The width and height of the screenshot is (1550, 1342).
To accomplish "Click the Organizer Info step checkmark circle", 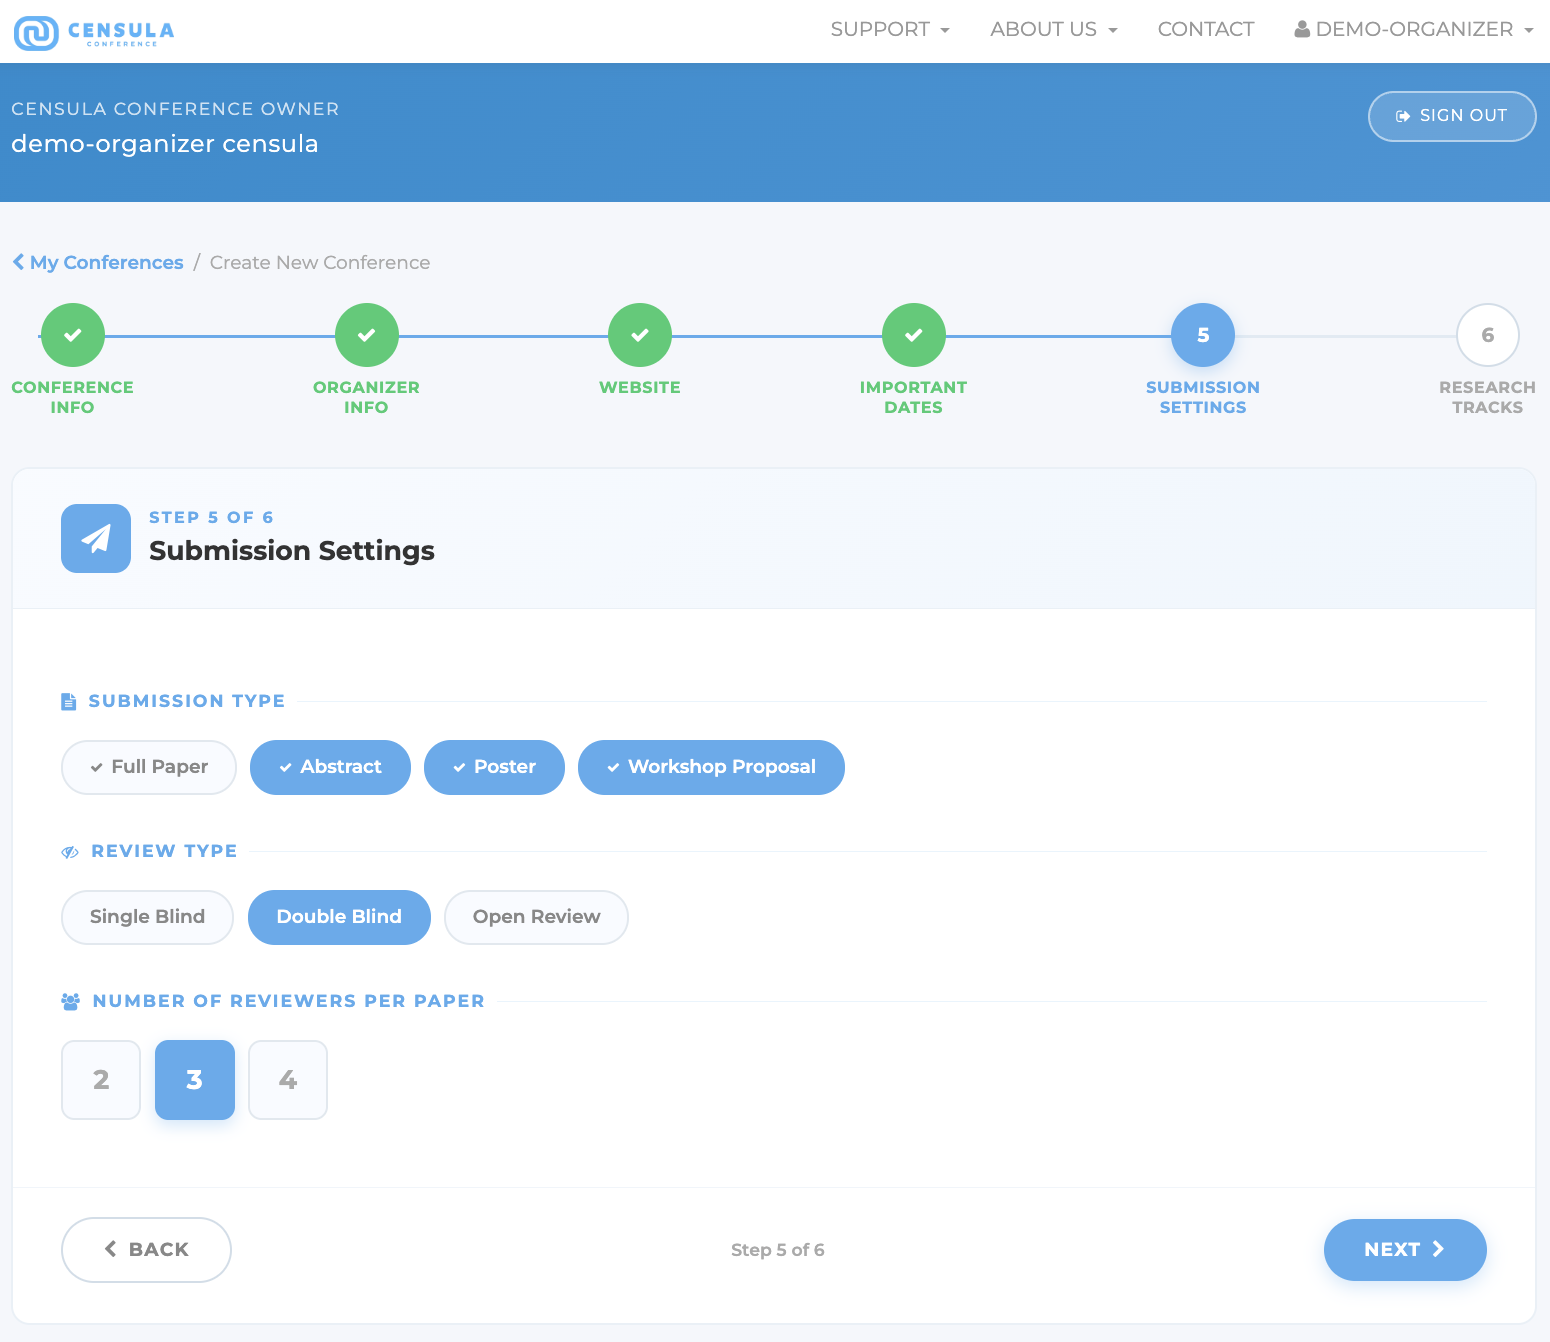I will click(367, 335).
